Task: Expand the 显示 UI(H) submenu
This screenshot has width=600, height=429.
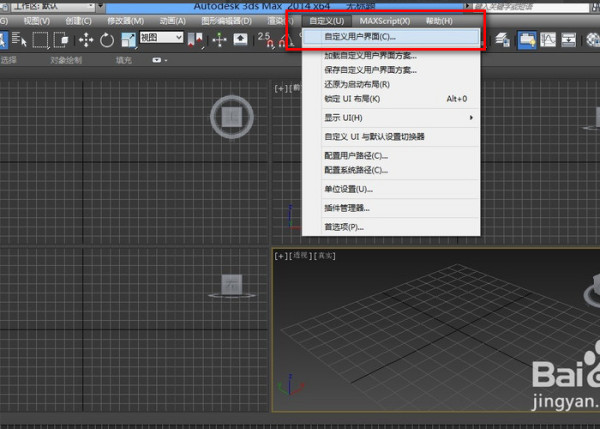Action: click(391, 118)
